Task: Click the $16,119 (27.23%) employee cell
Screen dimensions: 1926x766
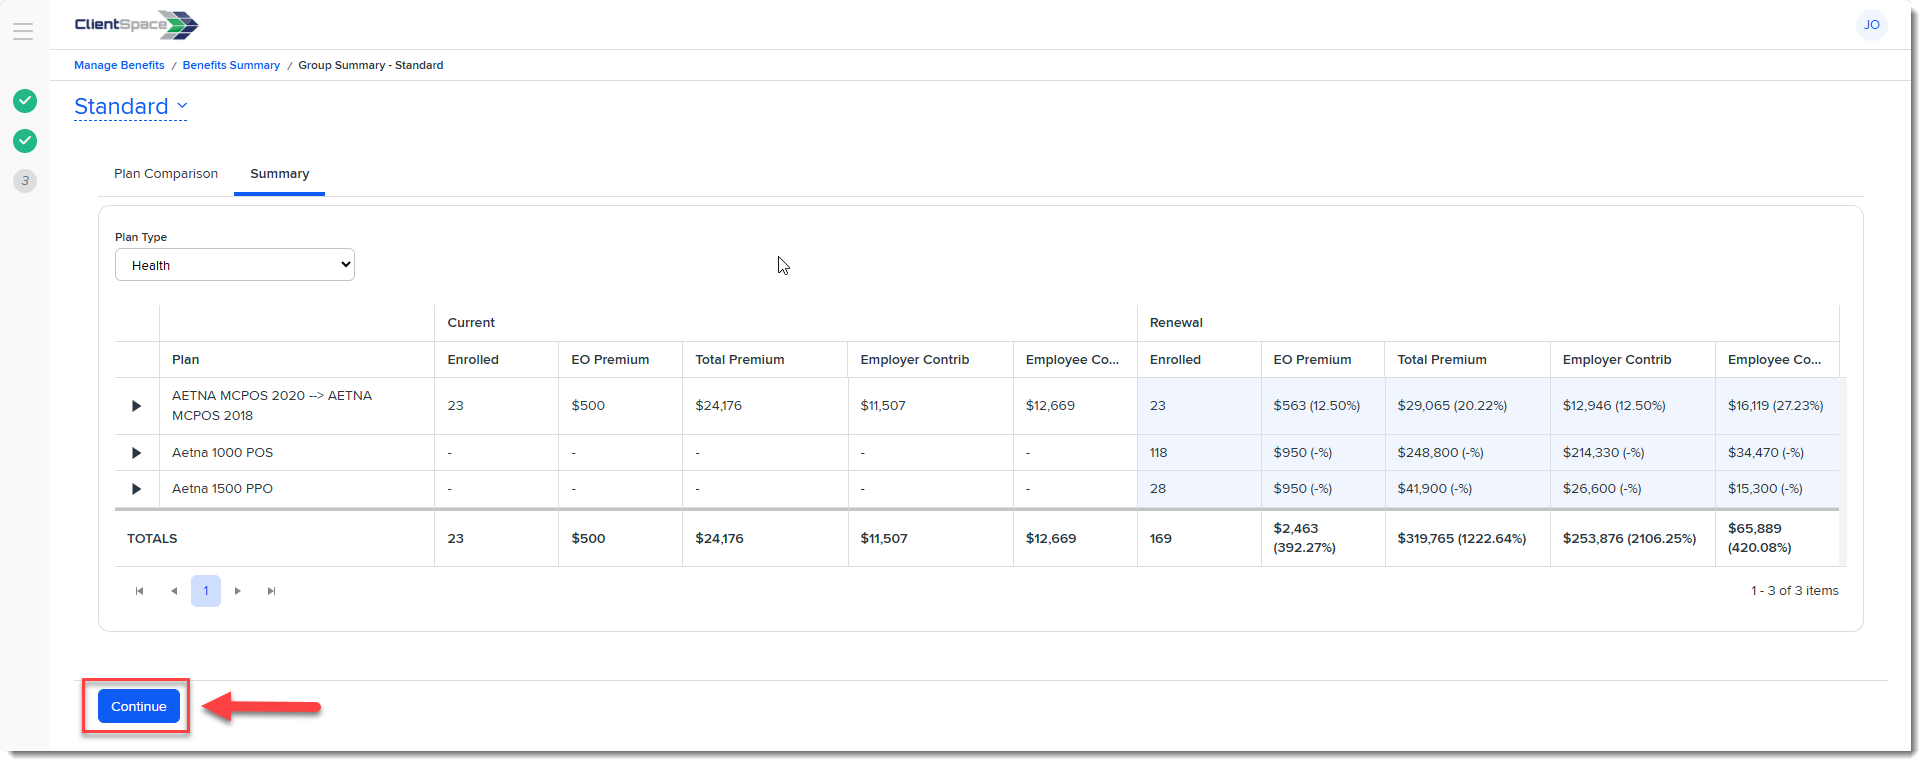Action: pyautogui.click(x=1775, y=406)
